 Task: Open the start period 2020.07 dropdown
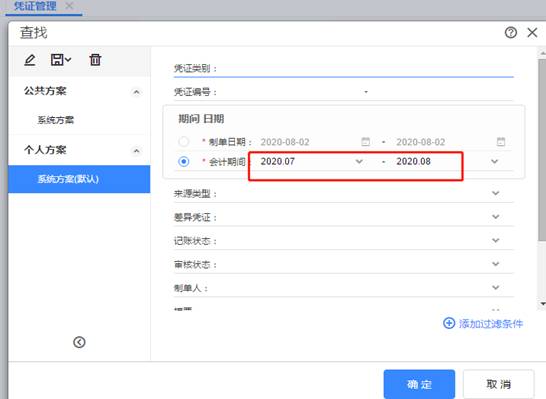coord(359,162)
